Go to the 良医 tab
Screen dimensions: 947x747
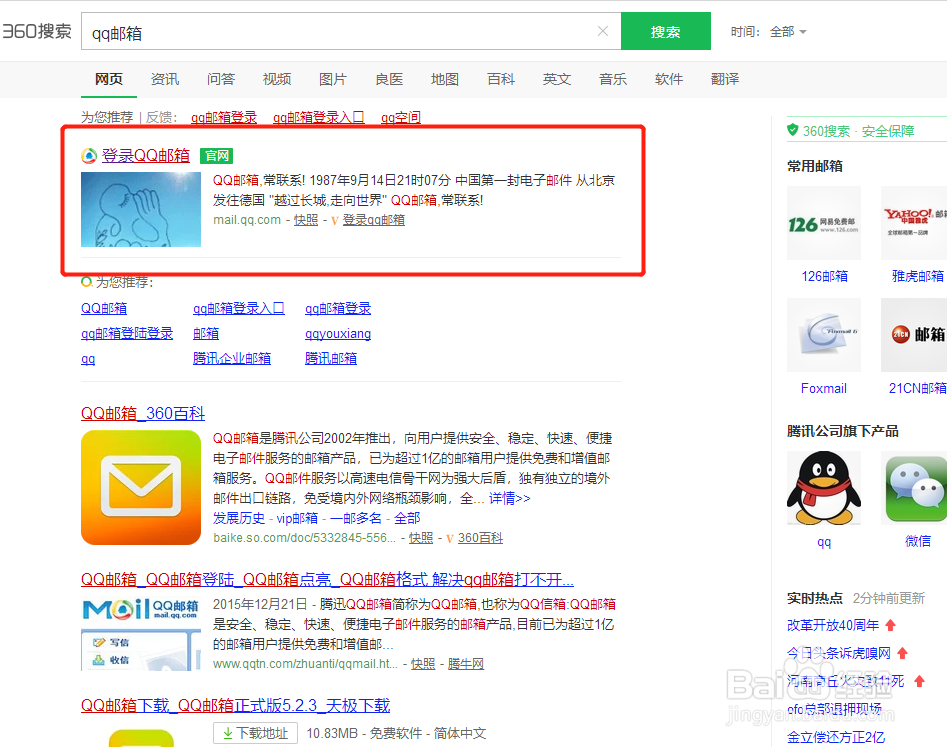tap(389, 79)
